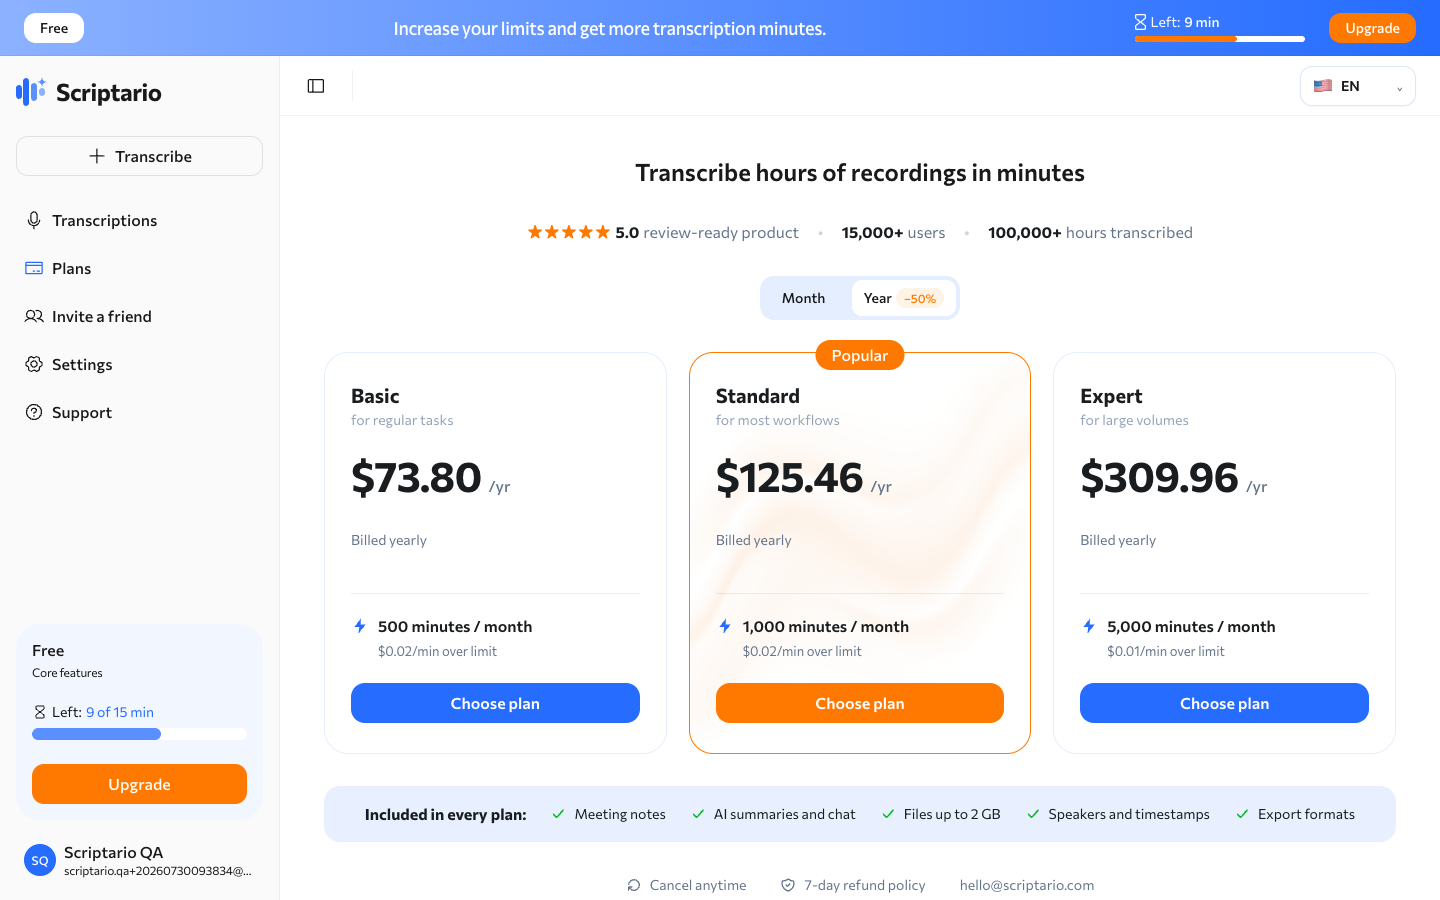
Task: Click the account email under Scriptario QA
Action: click(x=157, y=871)
